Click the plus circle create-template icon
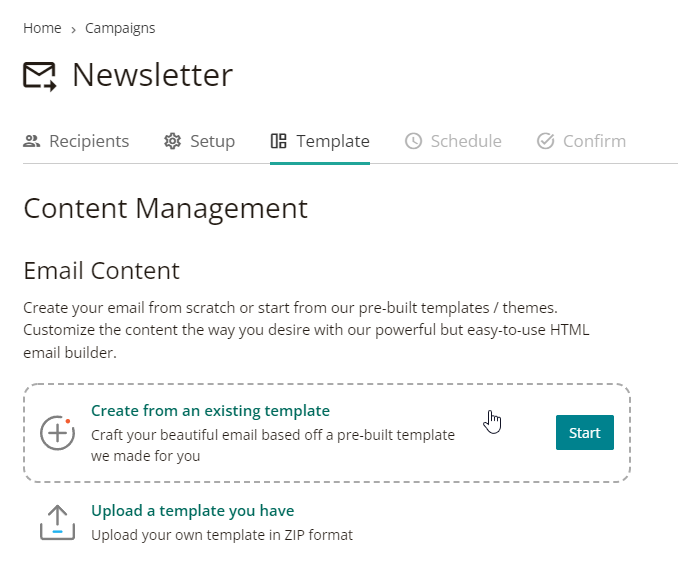 [58, 433]
